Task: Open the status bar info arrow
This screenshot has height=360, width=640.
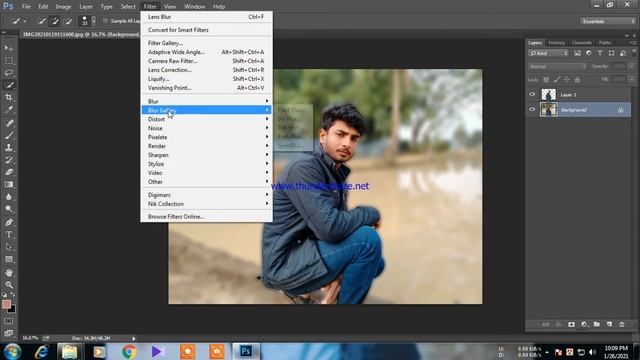Action: coord(133,338)
